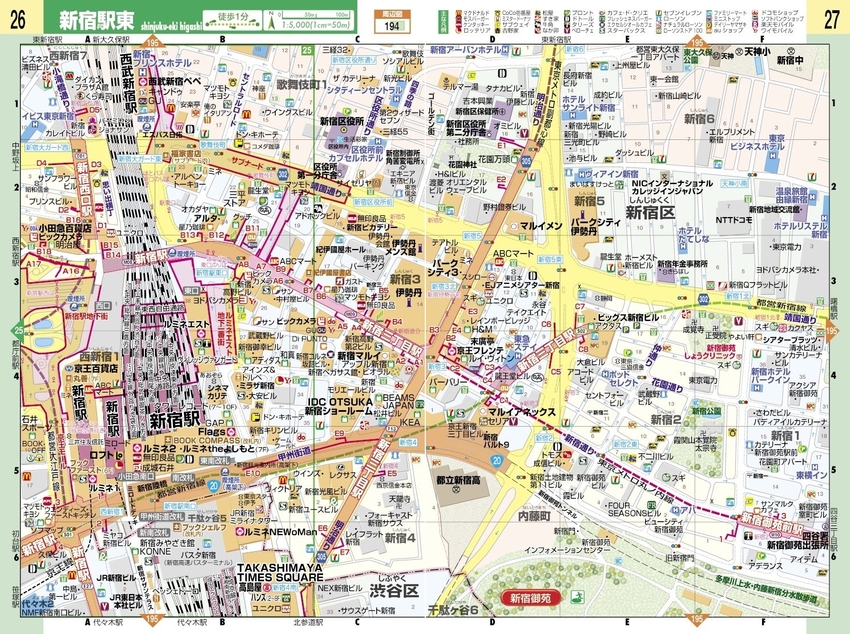Click the 新宿マルイ store label
Screen dimensions: 850x634
[359, 355]
